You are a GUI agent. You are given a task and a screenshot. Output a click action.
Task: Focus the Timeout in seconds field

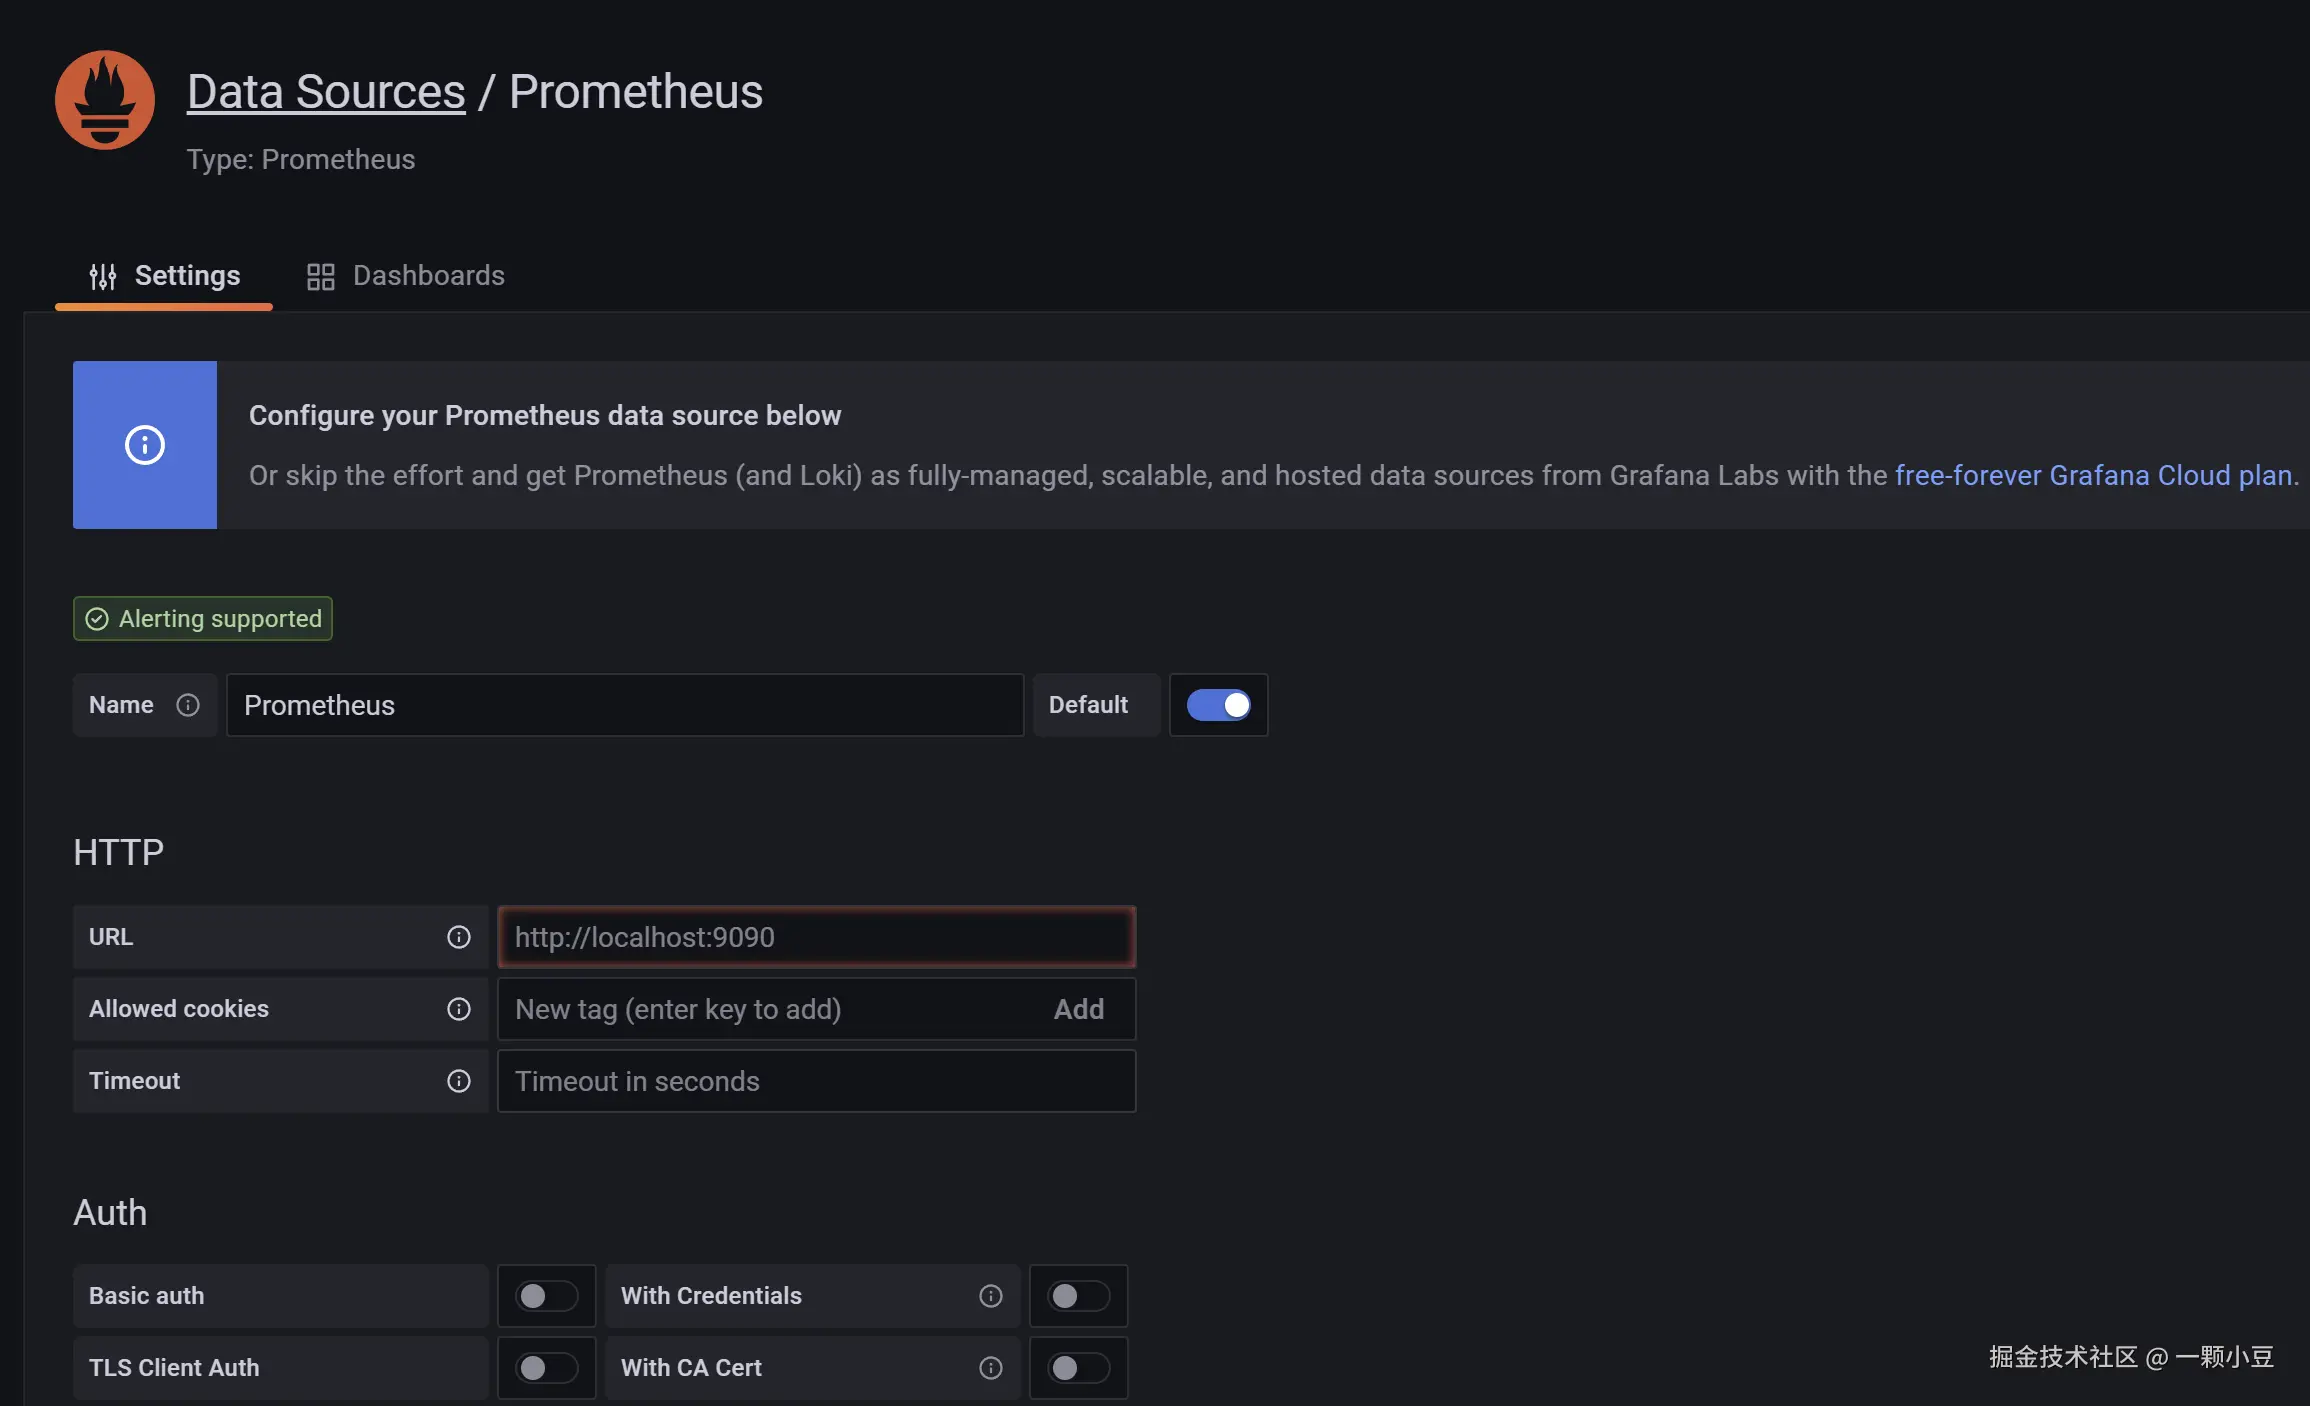pos(816,1081)
